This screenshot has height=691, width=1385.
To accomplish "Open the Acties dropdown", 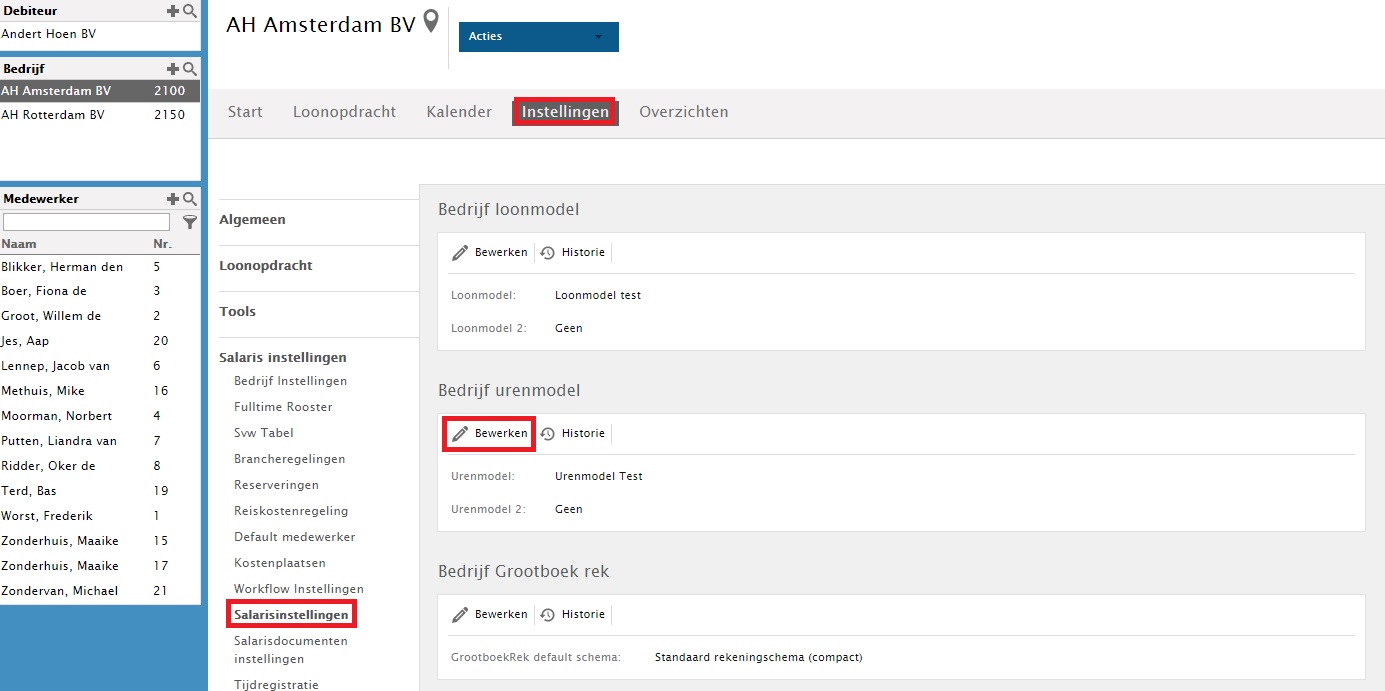I will 539,37.
